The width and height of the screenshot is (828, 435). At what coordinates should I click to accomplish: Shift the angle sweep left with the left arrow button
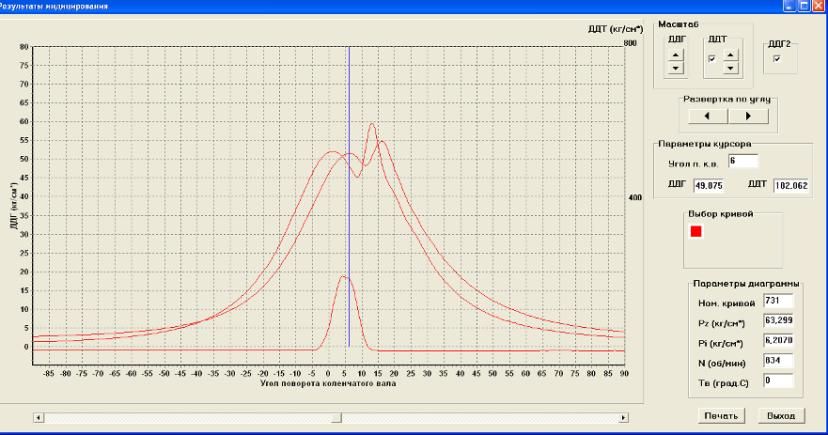[708, 116]
